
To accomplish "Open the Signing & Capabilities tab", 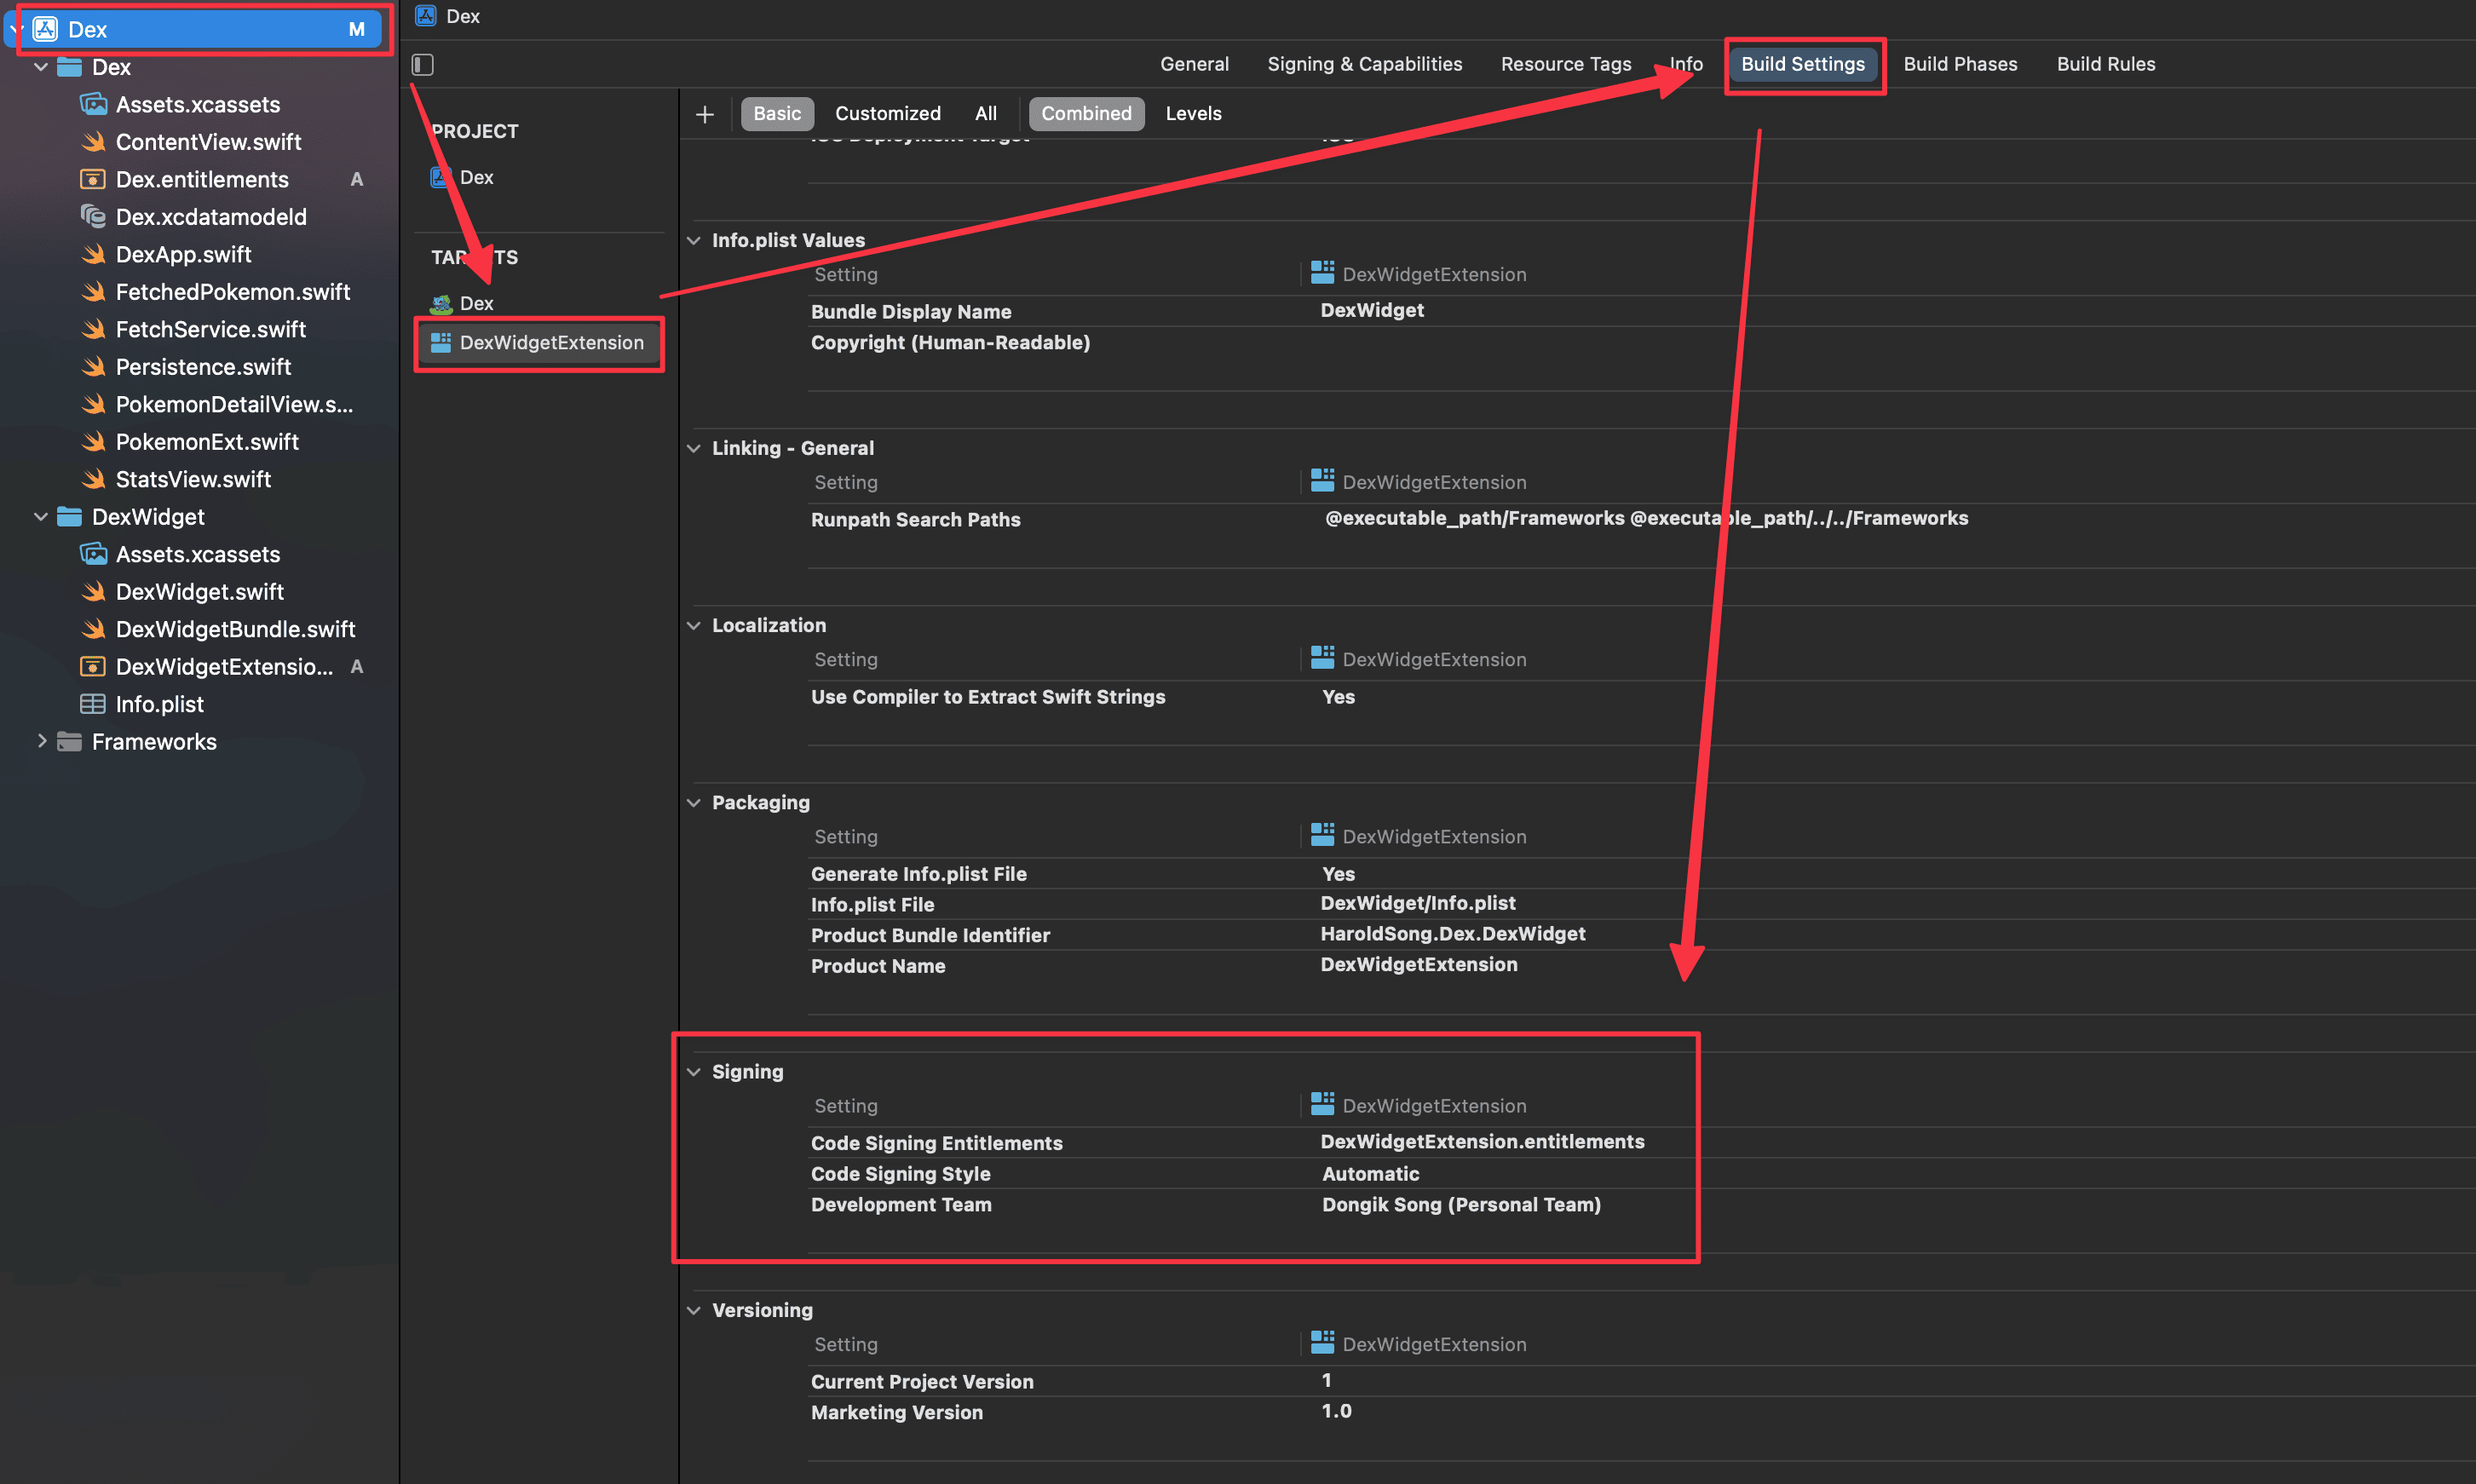I will click(1364, 64).
